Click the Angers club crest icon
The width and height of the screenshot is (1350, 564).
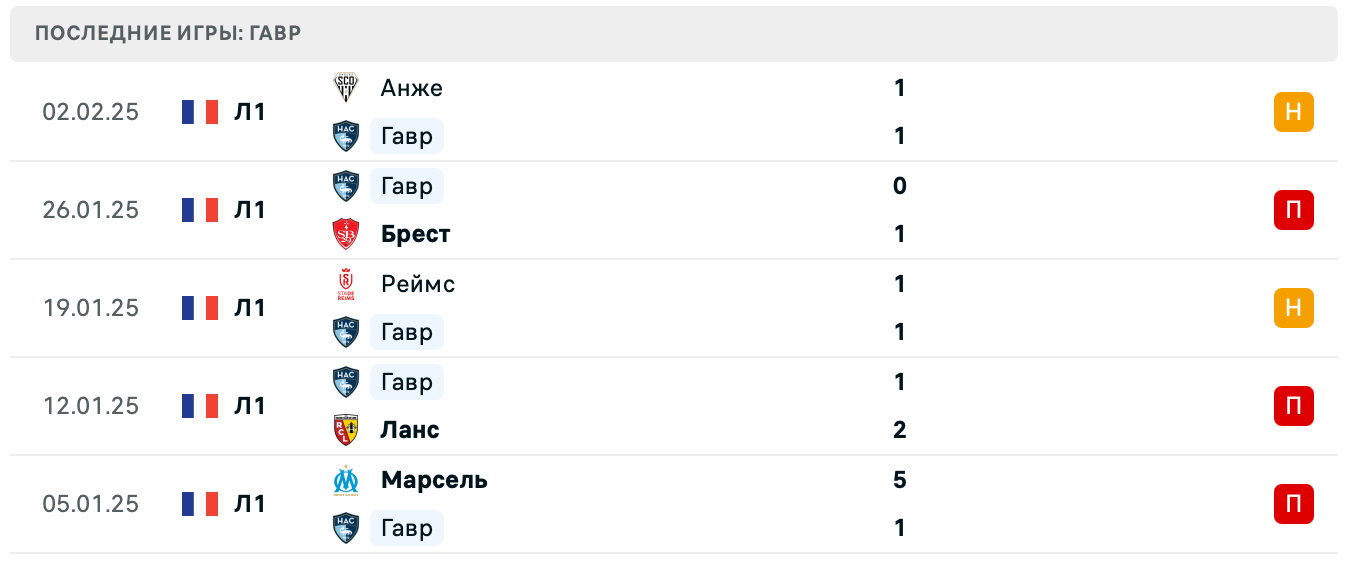pyautogui.click(x=346, y=88)
